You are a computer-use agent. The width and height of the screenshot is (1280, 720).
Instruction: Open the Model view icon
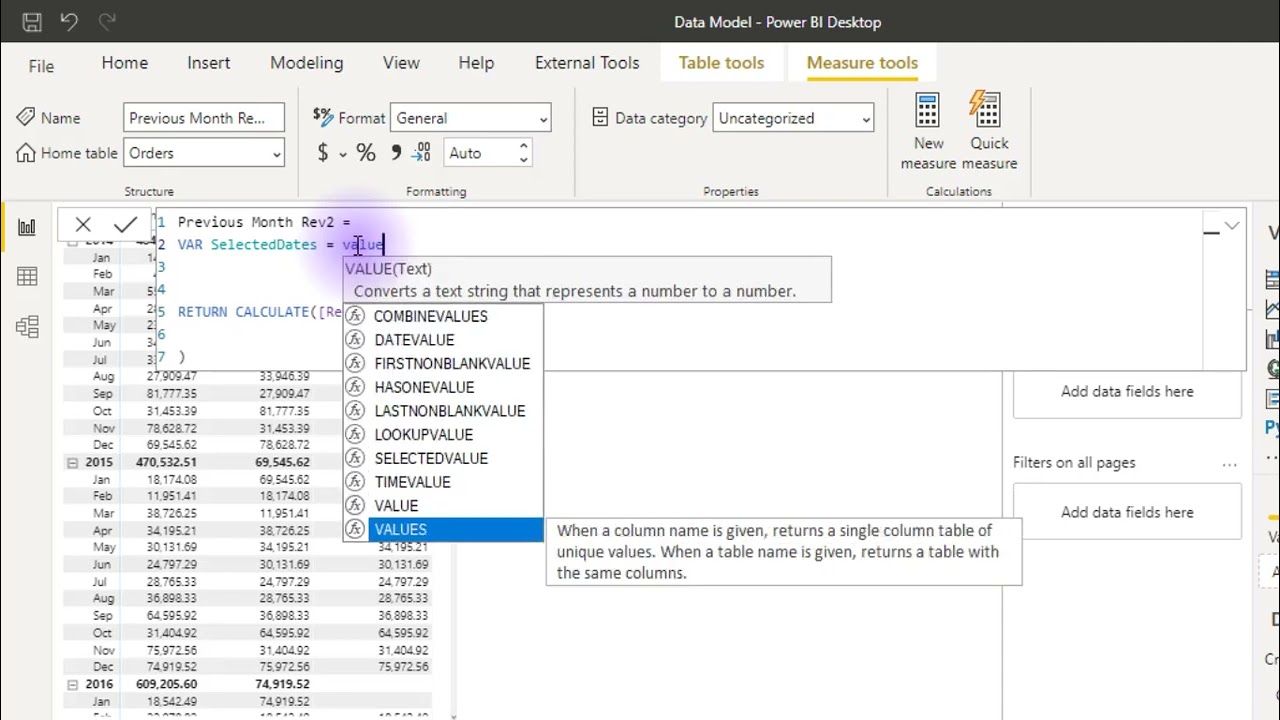pyautogui.click(x=27, y=326)
